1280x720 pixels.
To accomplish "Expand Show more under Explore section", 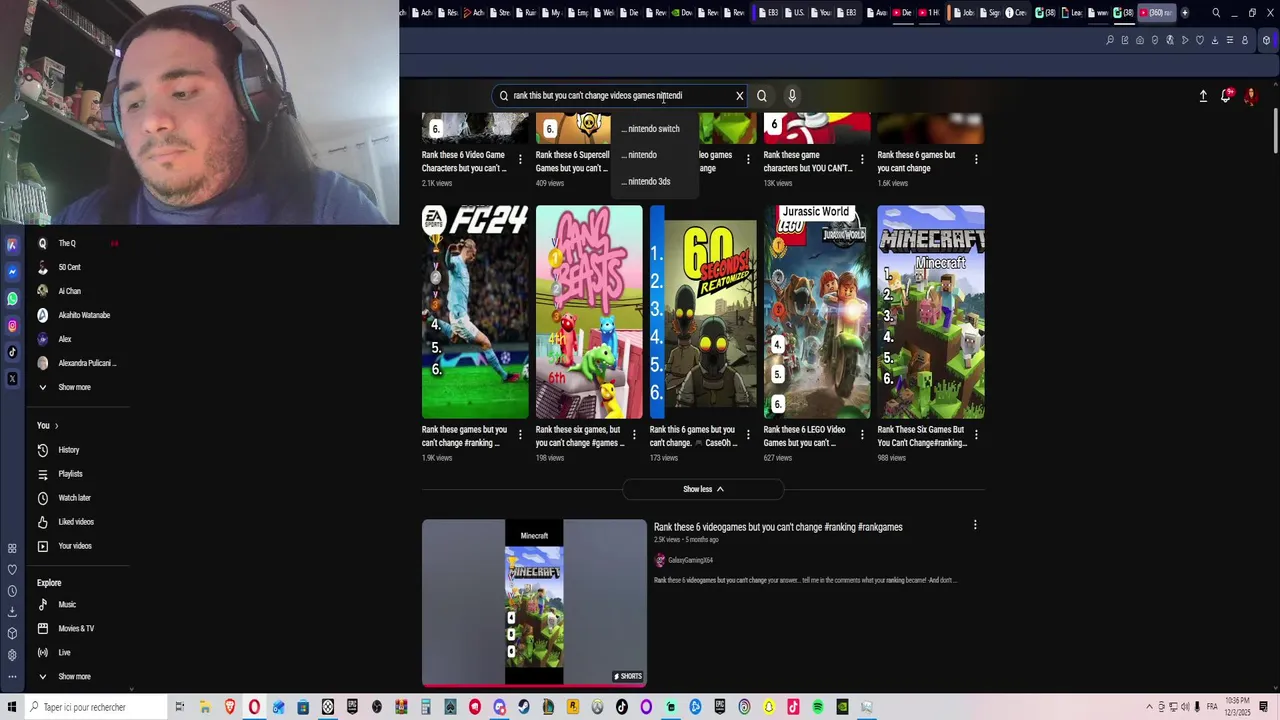I will click(x=75, y=677).
